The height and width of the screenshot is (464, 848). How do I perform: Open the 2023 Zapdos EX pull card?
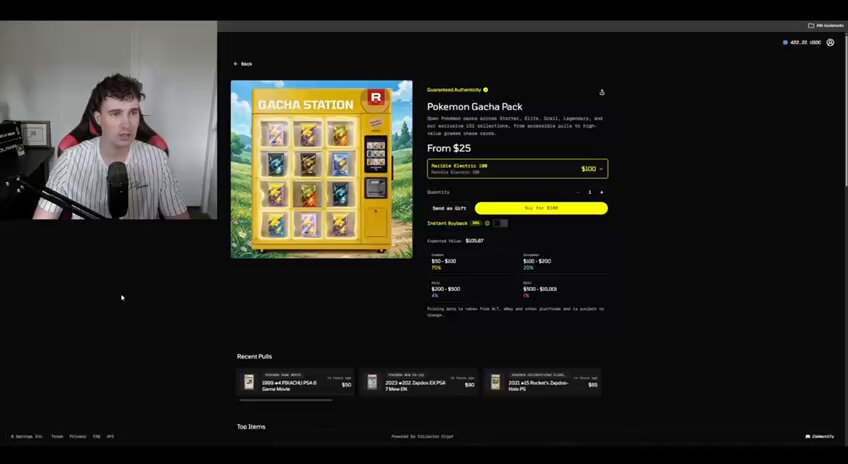click(419, 382)
